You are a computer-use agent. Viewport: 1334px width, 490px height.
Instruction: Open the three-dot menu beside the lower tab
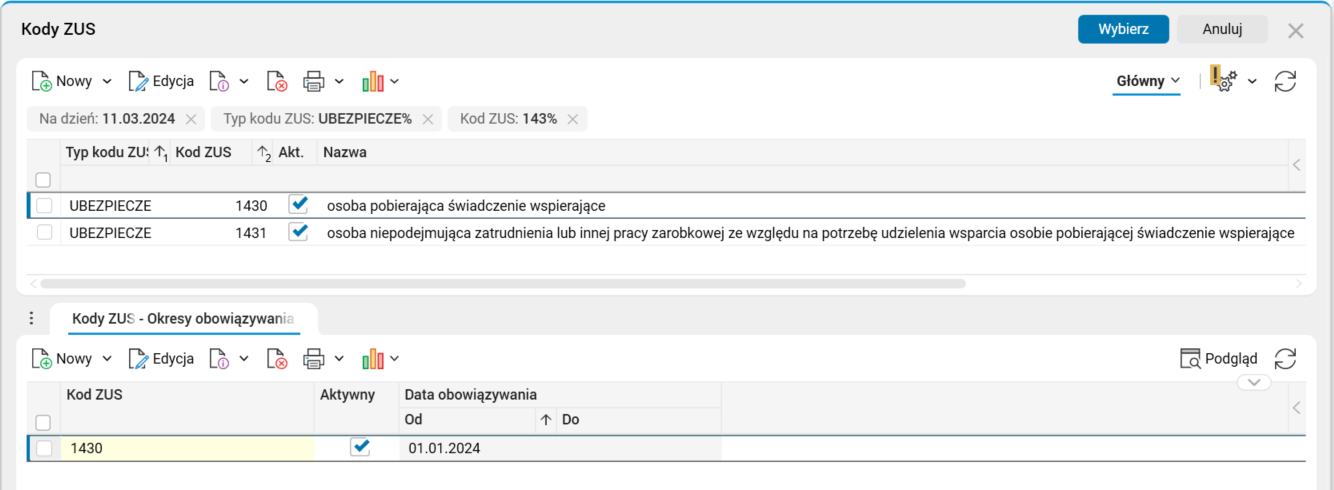(x=31, y=319)
